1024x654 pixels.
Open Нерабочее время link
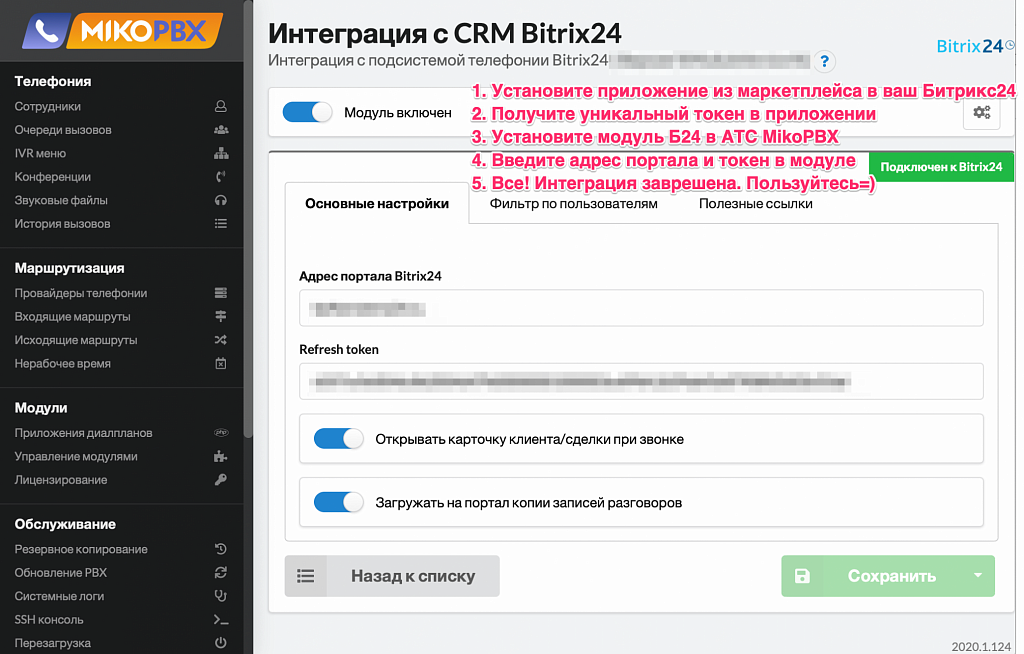click(62, 363)
